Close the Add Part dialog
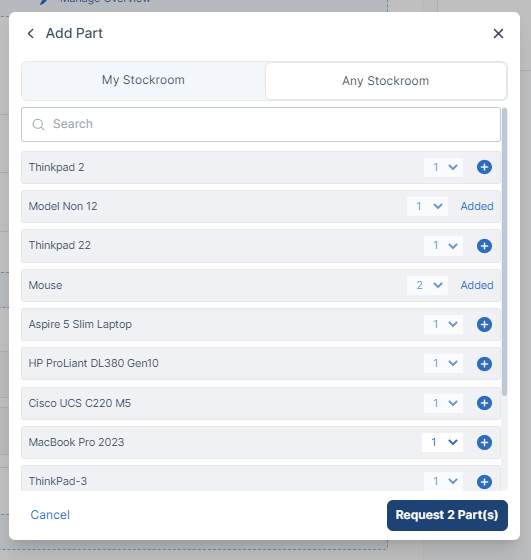Image resolution: width=531 pixels, height=560 pixels. point(498,34)
